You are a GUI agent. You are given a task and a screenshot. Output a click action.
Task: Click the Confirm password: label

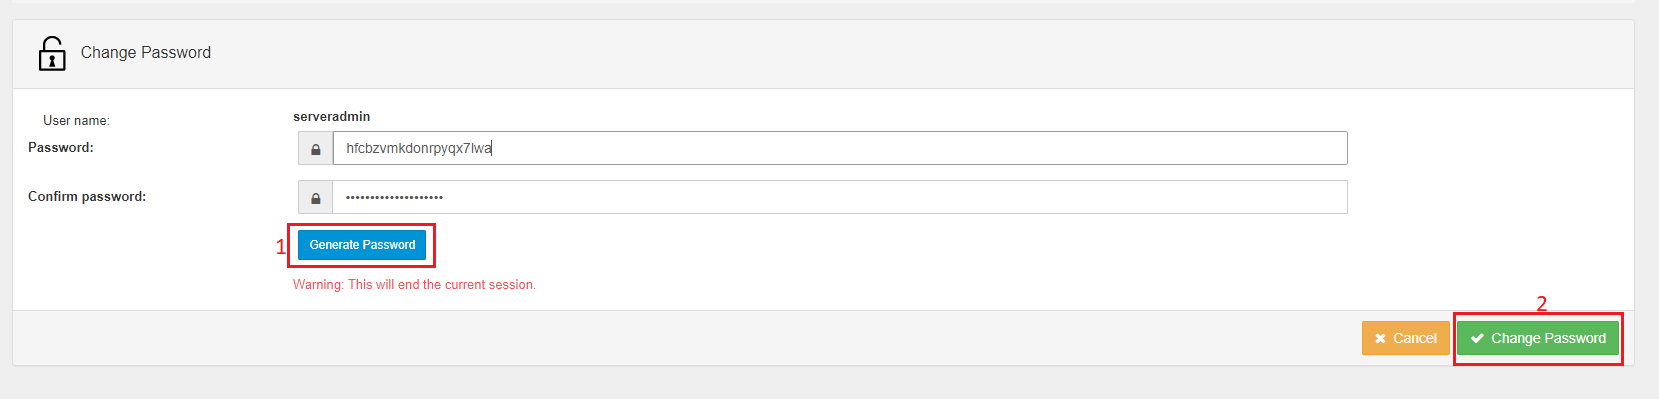87,197
